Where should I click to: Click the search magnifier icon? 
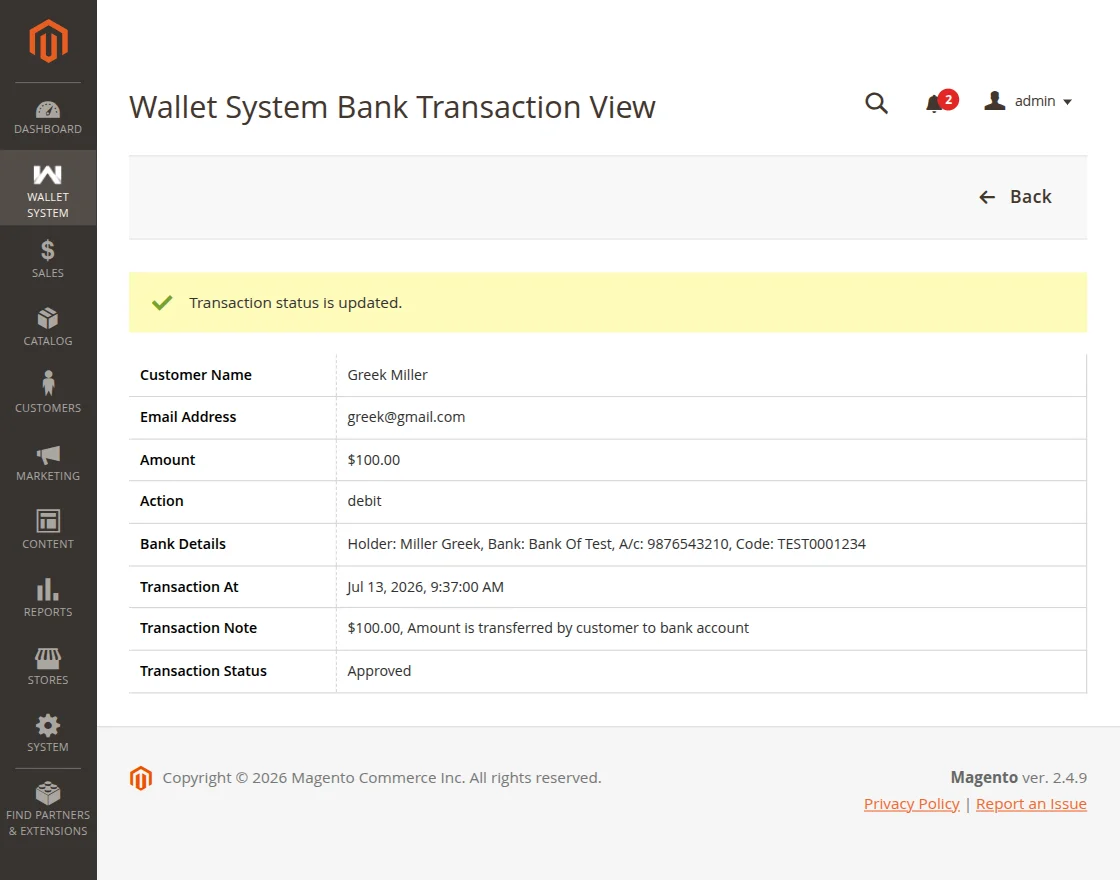876,103
